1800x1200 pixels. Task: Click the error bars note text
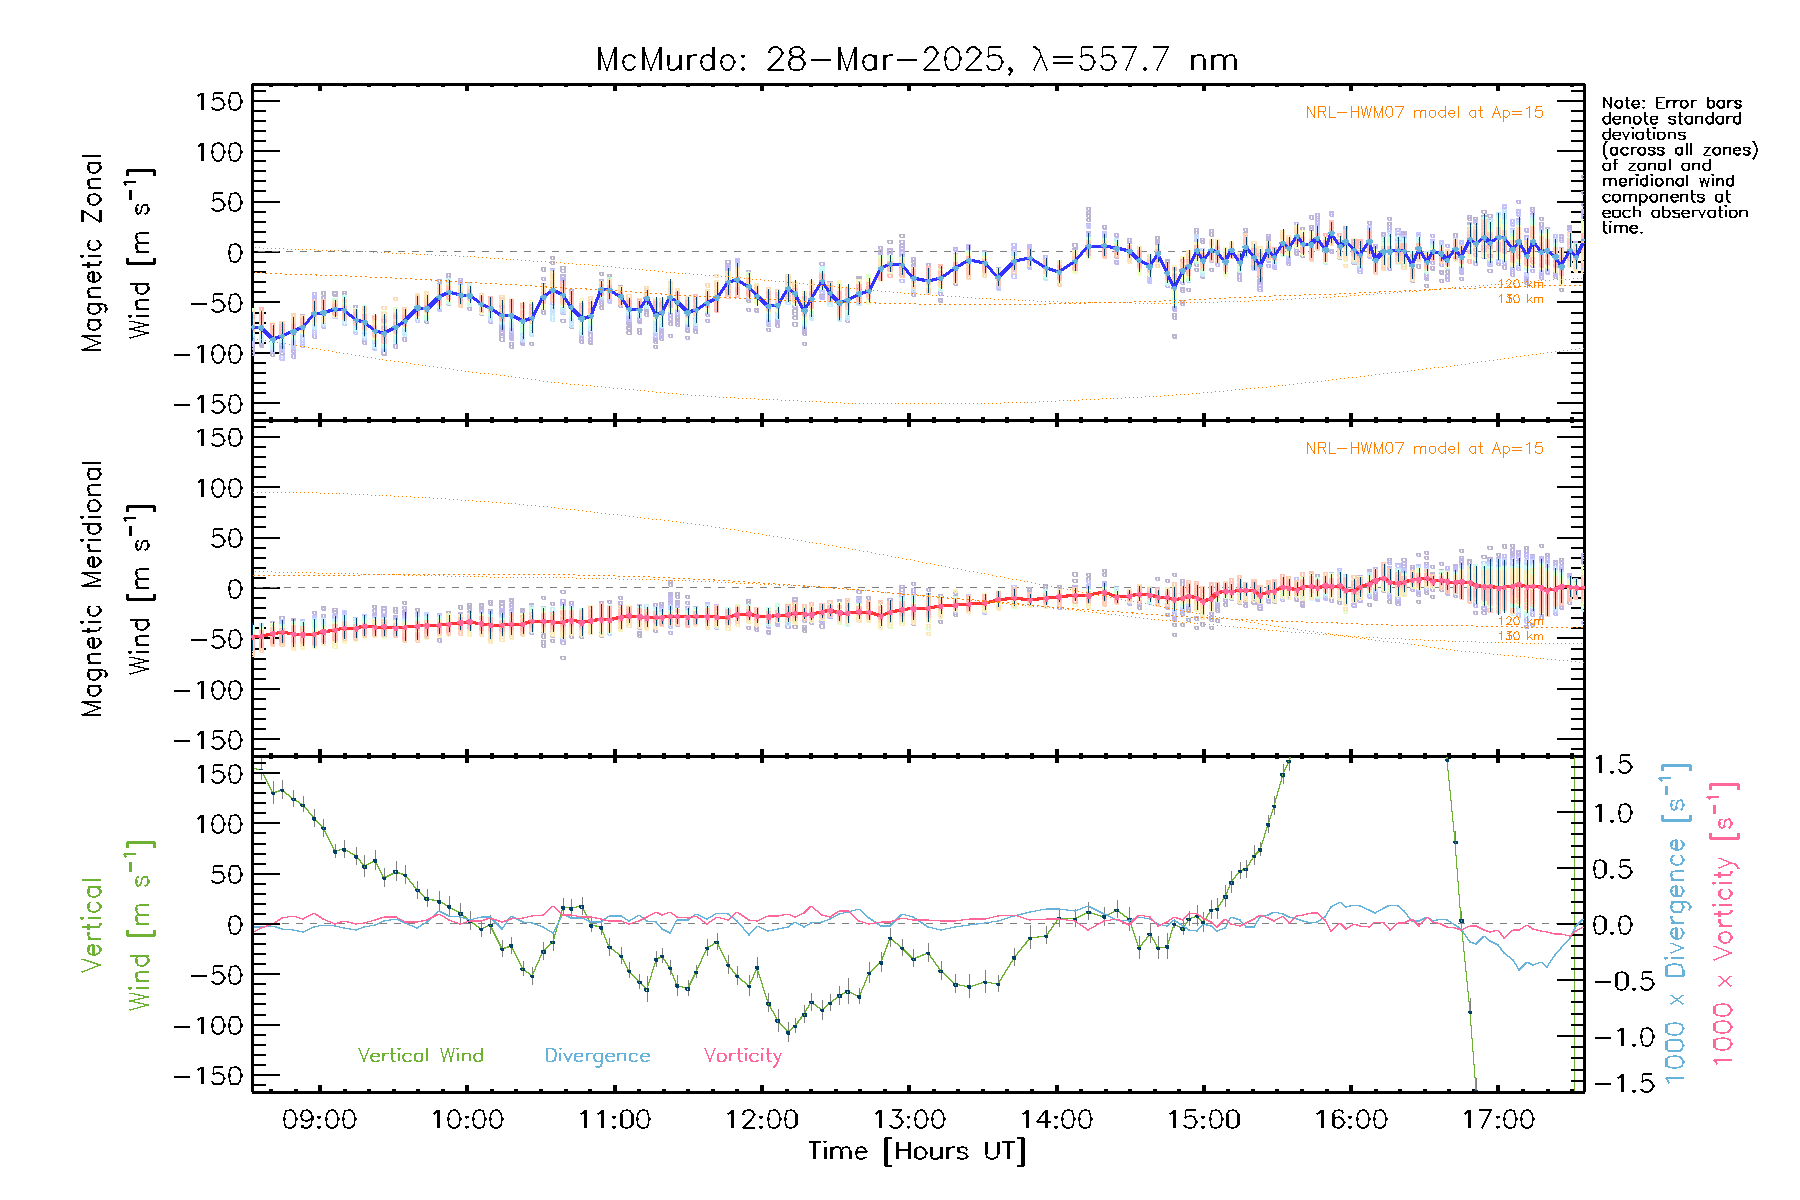(x=1678, y=165)
